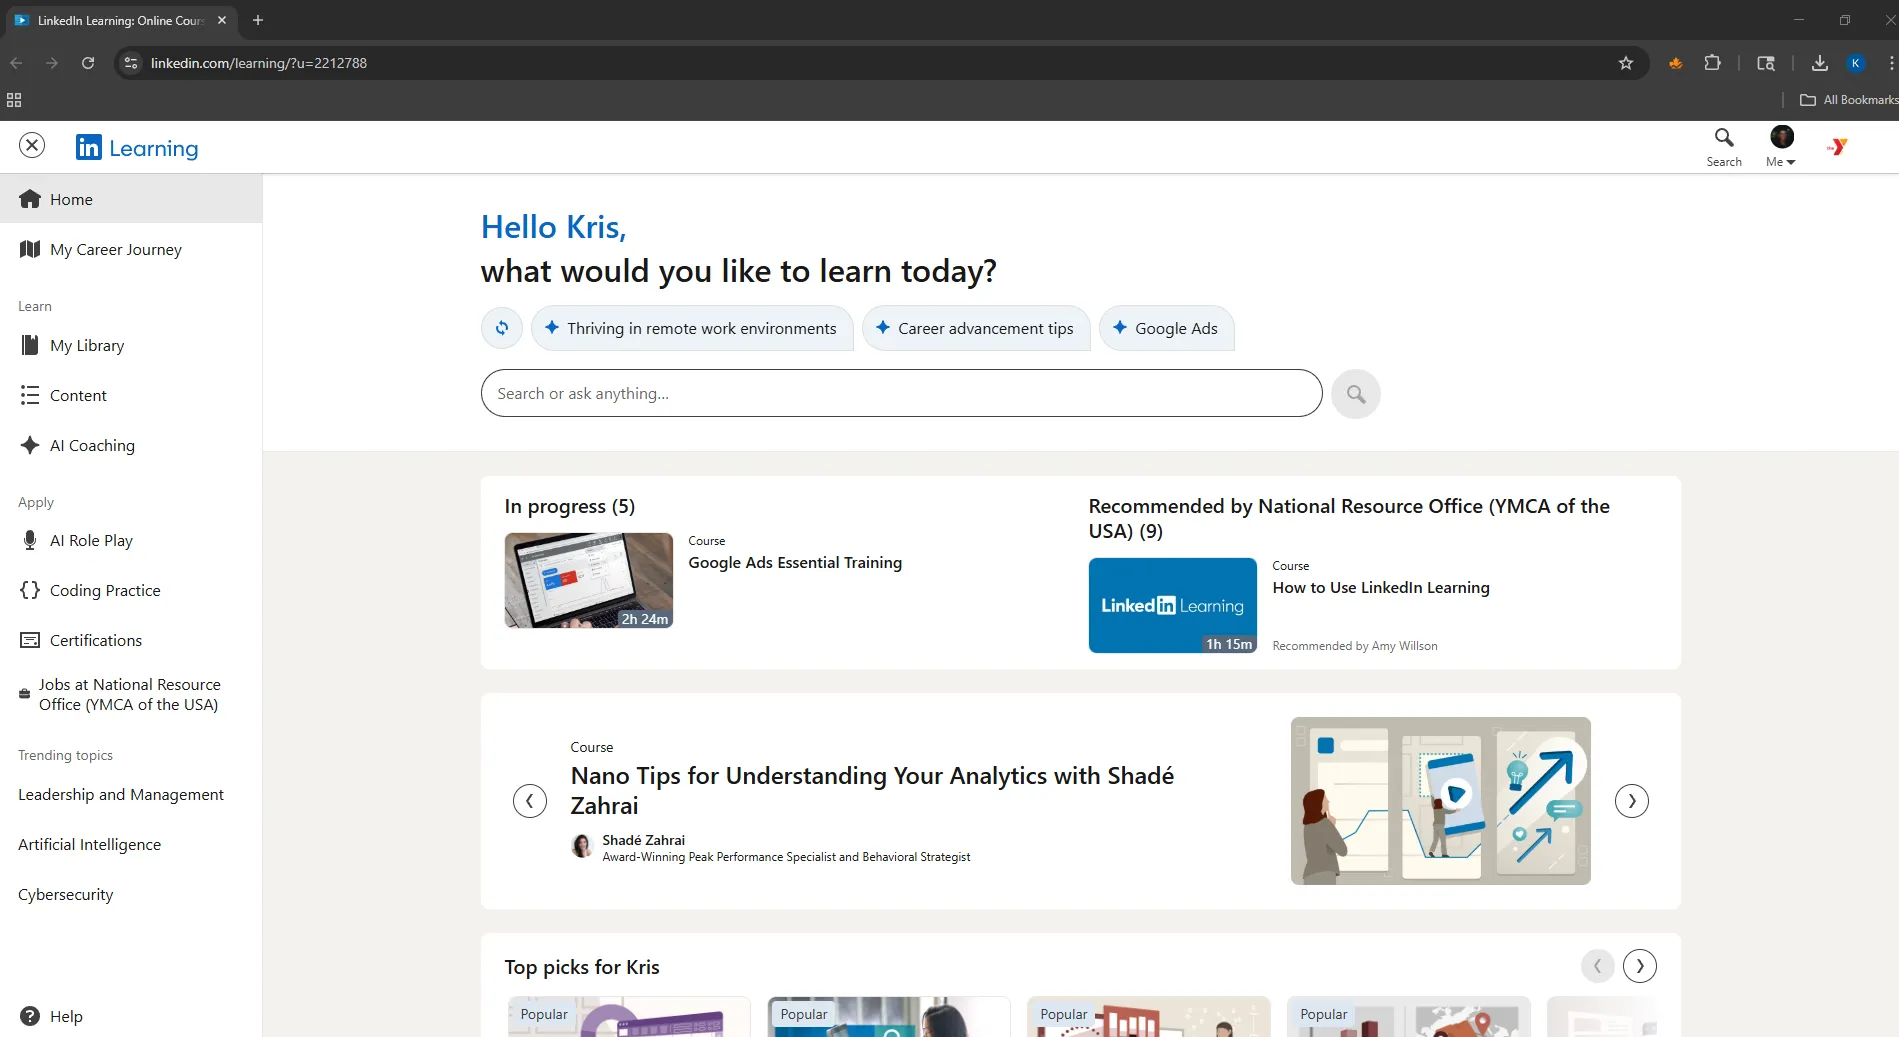Open Coding Practice in the sidebar
This screenshot has height=1037, width=1899.
104,590
